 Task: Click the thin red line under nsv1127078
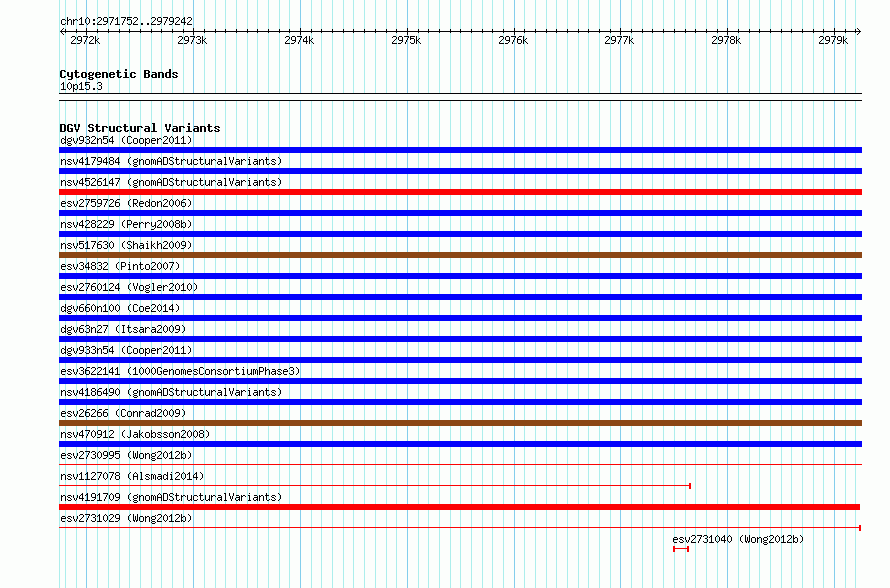point(375,486)
